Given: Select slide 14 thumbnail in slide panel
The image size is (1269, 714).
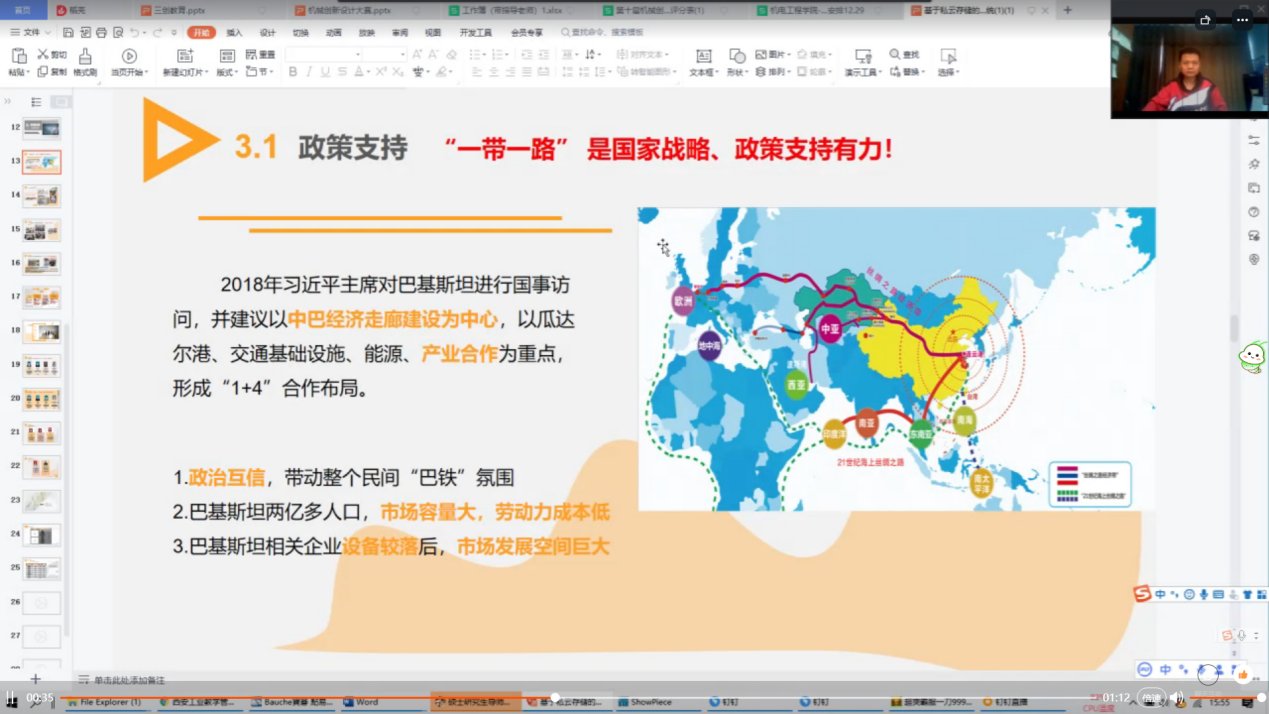Looking at the screenshot, I should click(x=42, y=196).
